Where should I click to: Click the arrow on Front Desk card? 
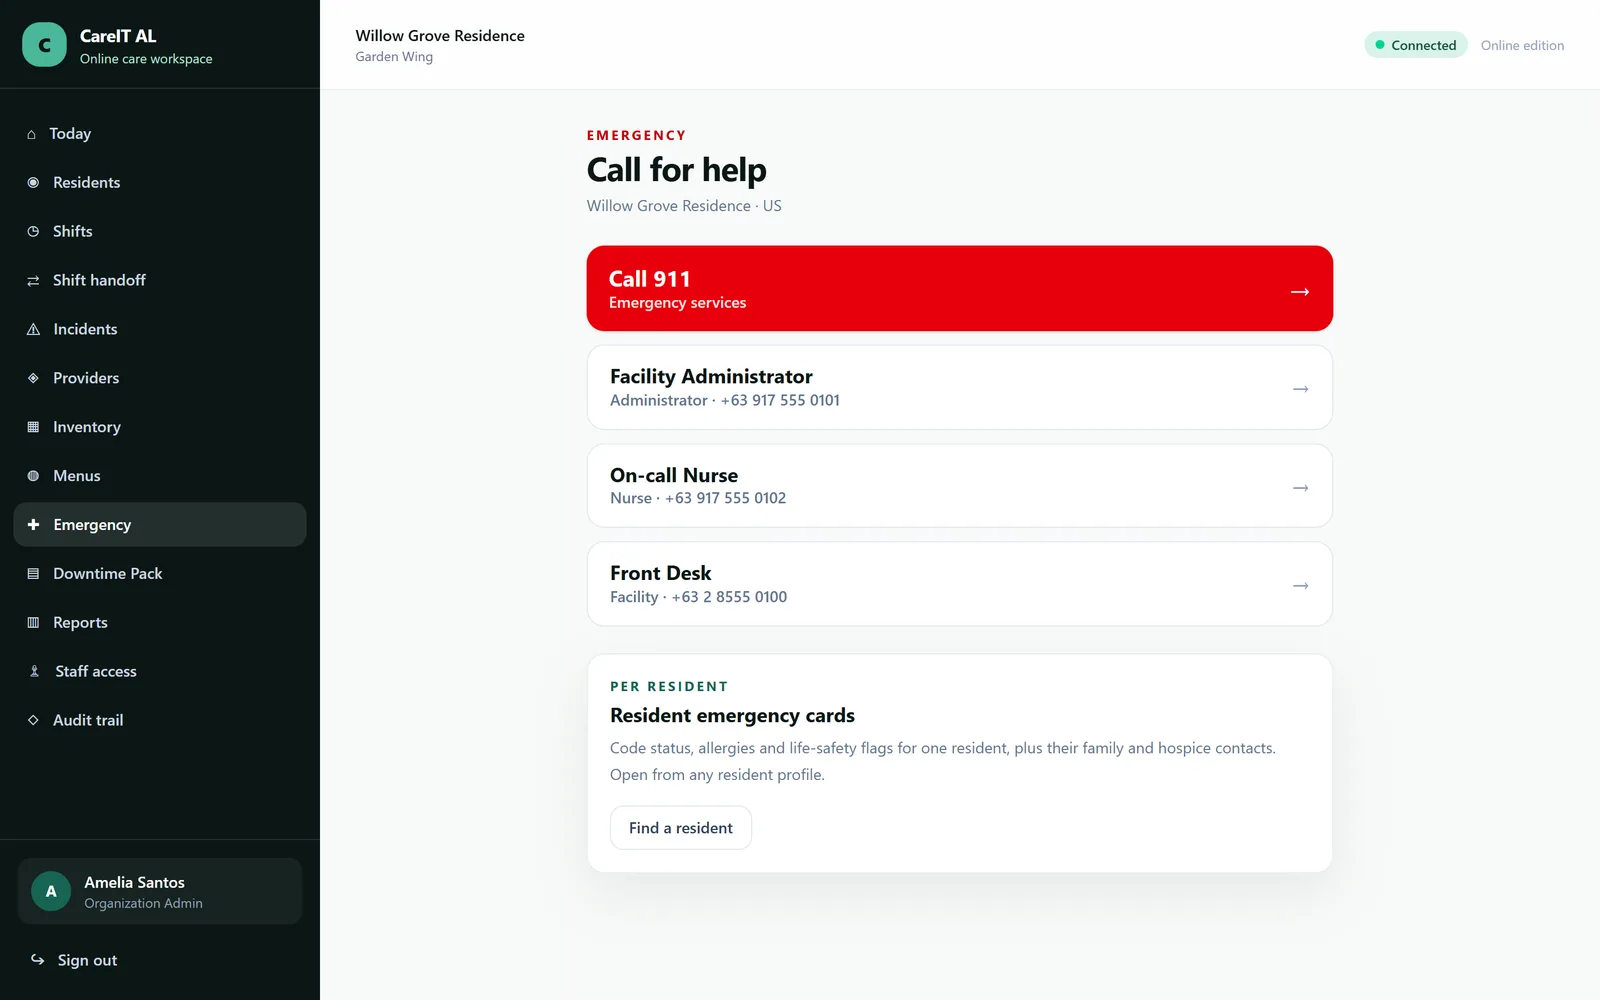[1300, 586]
